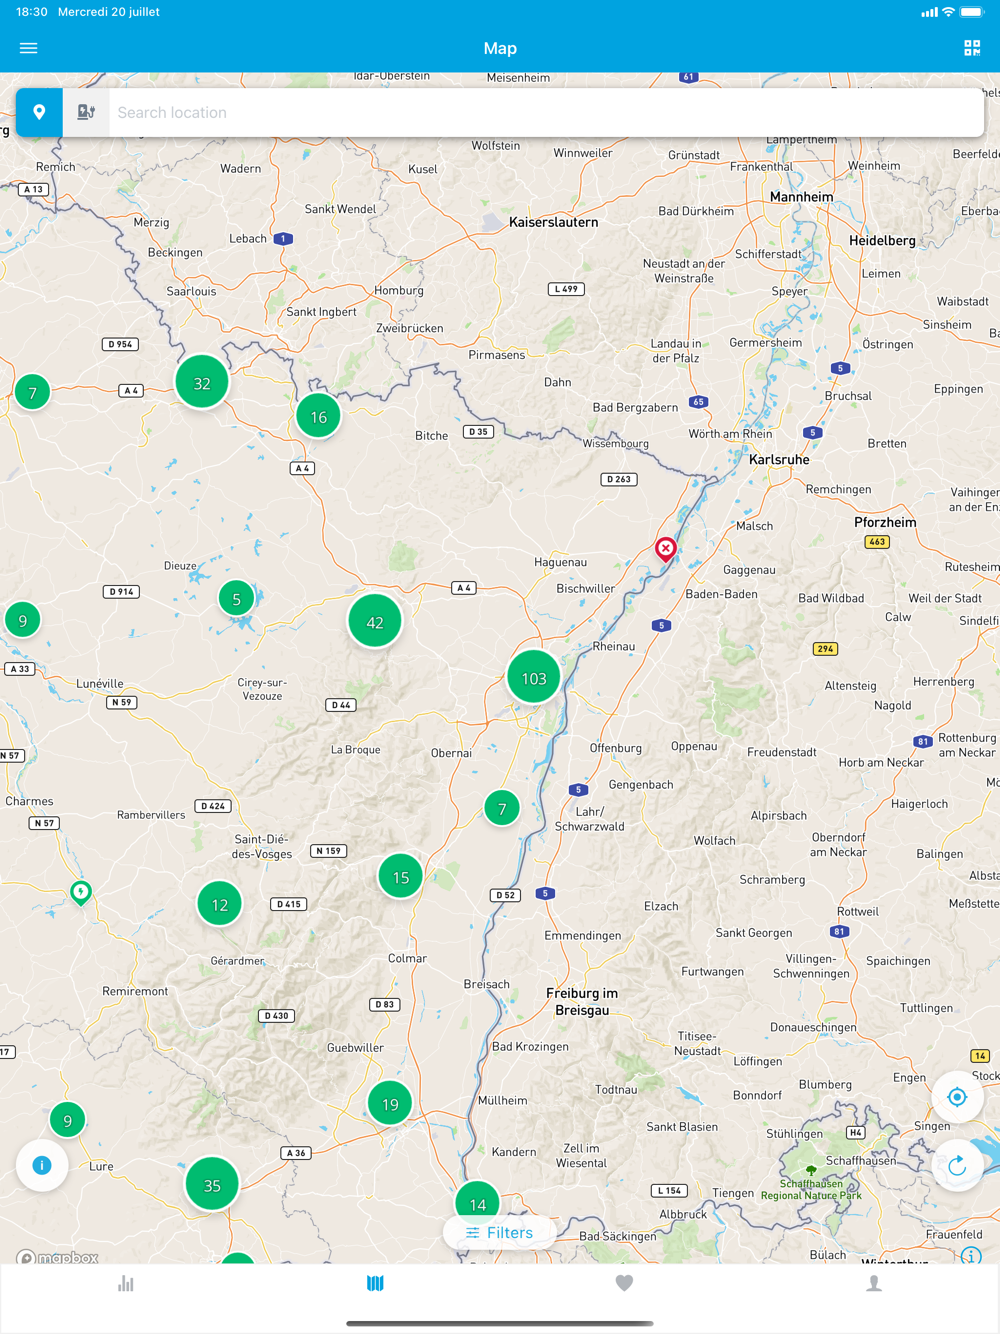Open the cluster of 16 stations
The width and height of the screenshot is (1000, 1334).
pos(319,417)
